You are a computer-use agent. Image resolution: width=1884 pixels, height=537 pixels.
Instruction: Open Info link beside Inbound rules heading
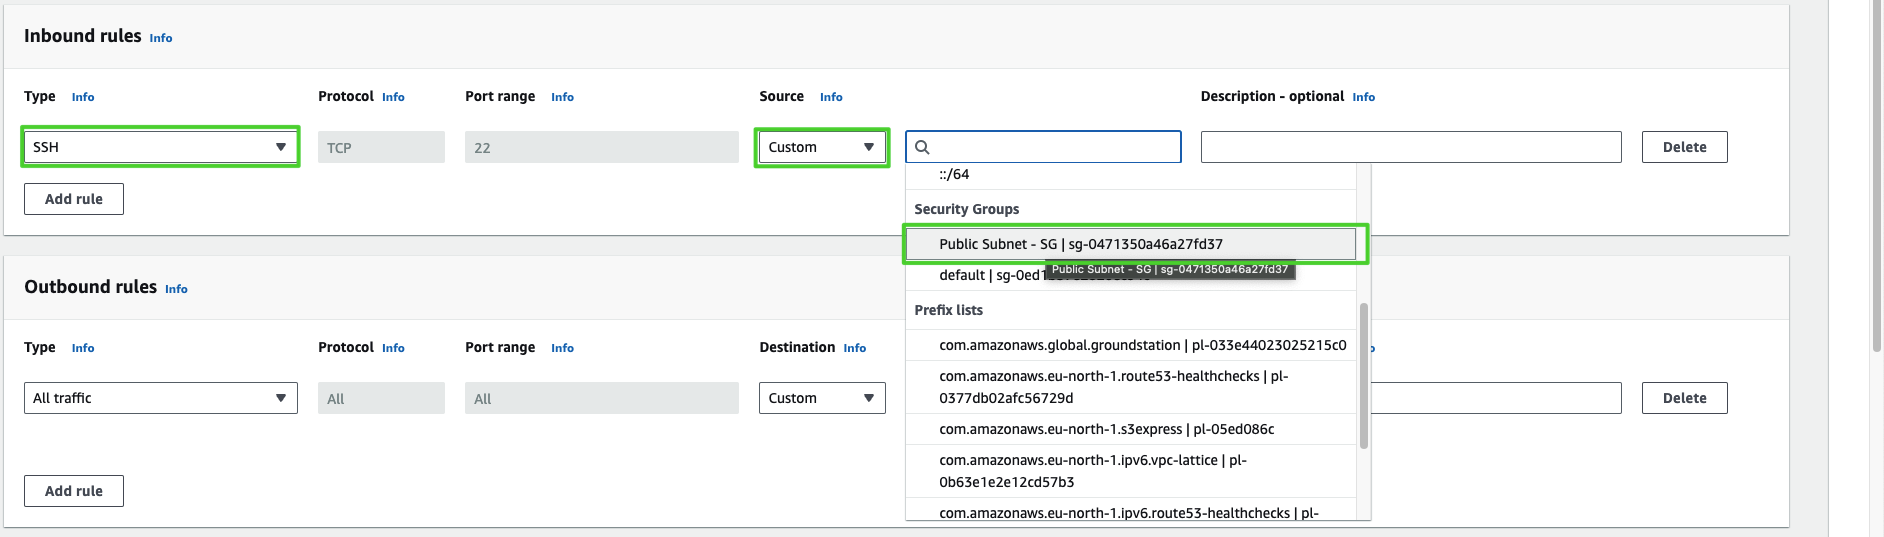(161, 38)
